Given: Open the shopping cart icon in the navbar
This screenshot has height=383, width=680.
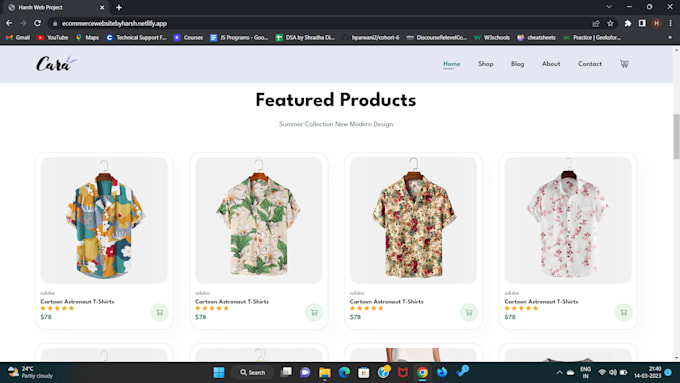Looking at the screenshot, I should click(x=624, y=64).
